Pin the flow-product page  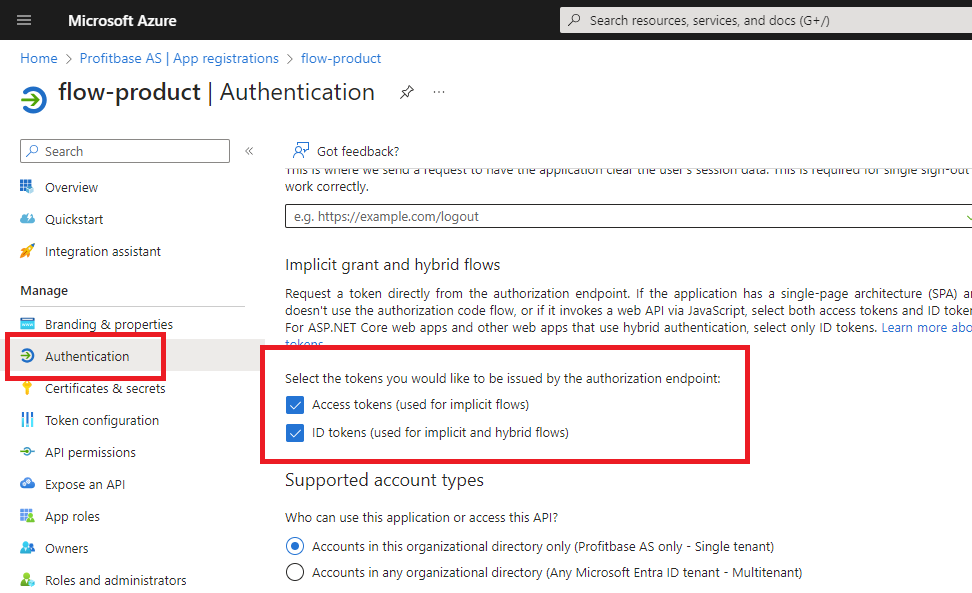pyautogui.click(x=406, y=92)
